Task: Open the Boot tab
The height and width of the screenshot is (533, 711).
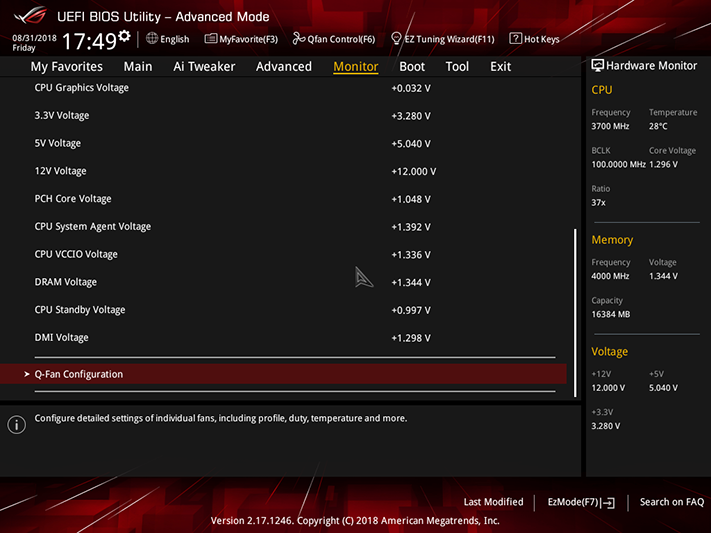Action: pos(412,66)
